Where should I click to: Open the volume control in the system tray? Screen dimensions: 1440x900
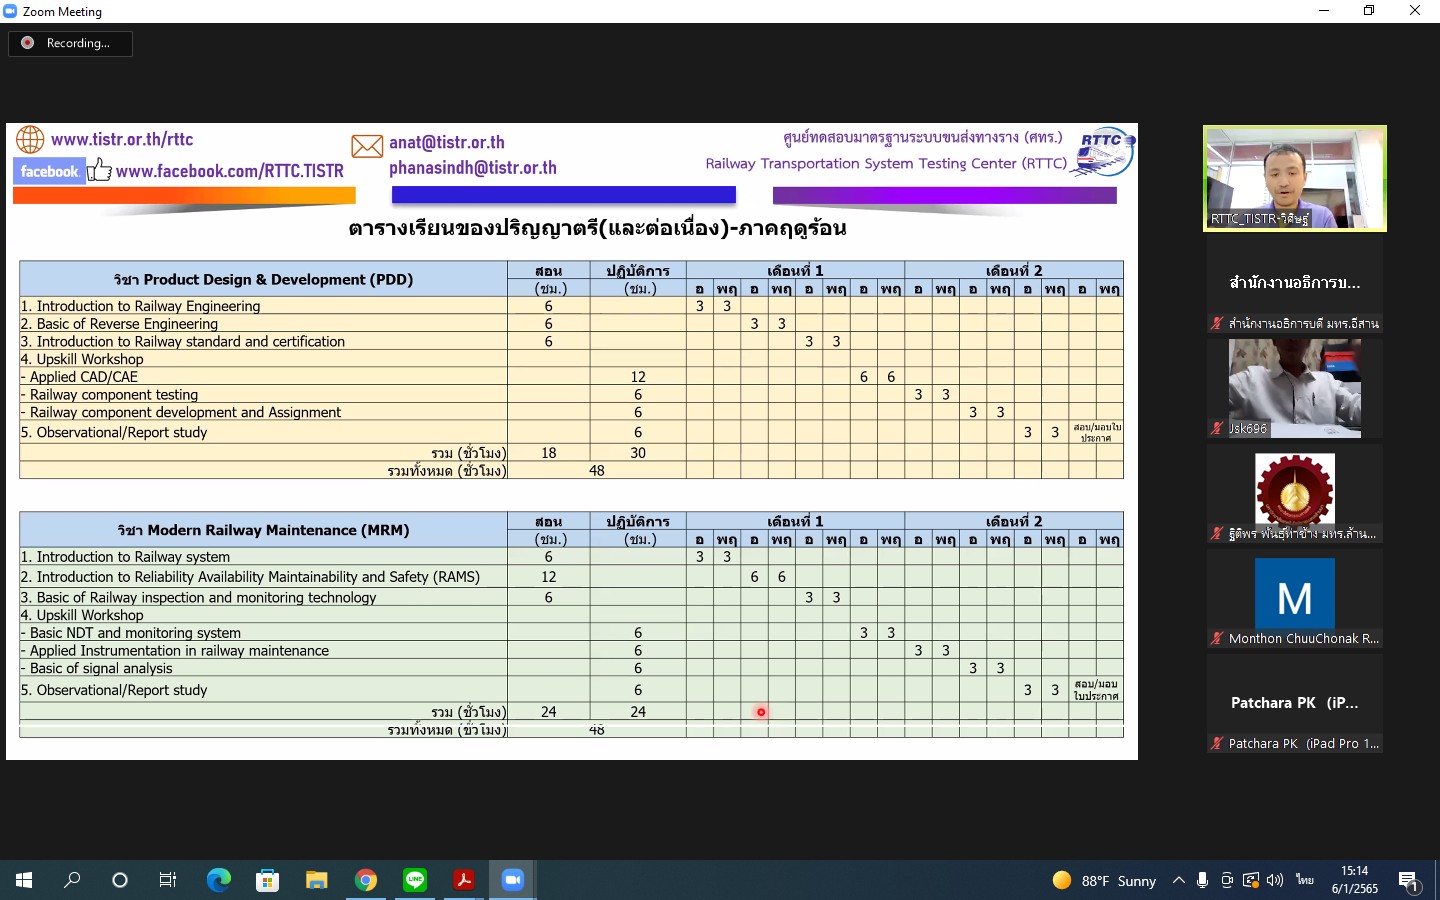click(x=1275, y=880)
